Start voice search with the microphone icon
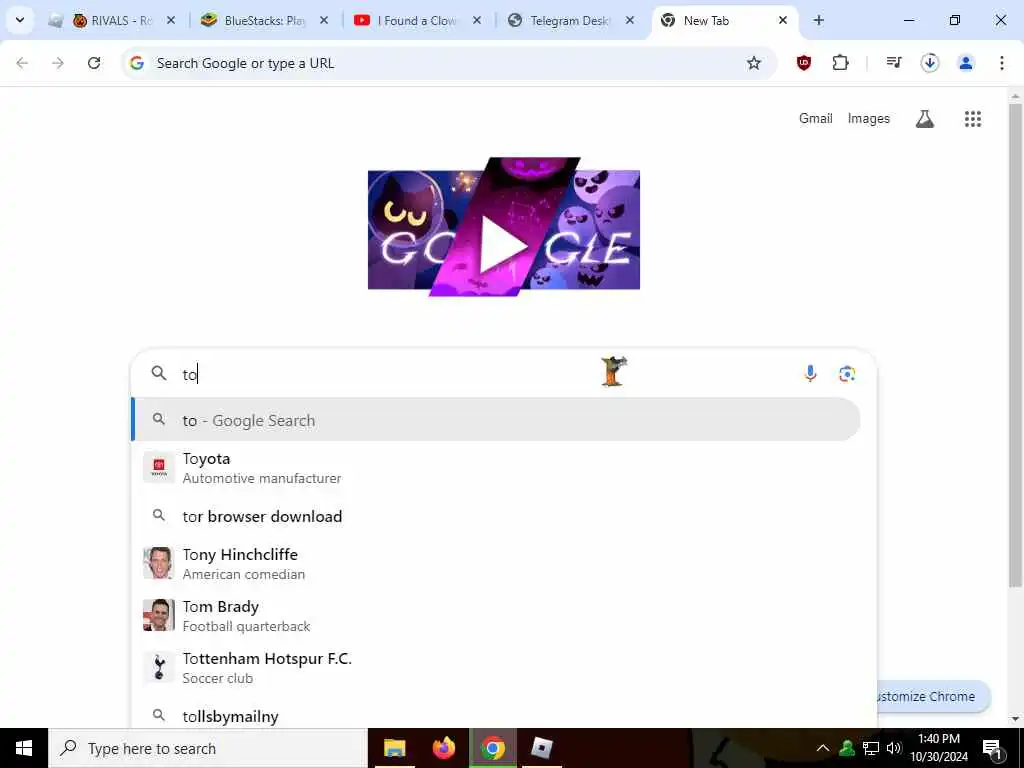The image size is (1024, 768). pyautogui.click(x=810, y=374)
